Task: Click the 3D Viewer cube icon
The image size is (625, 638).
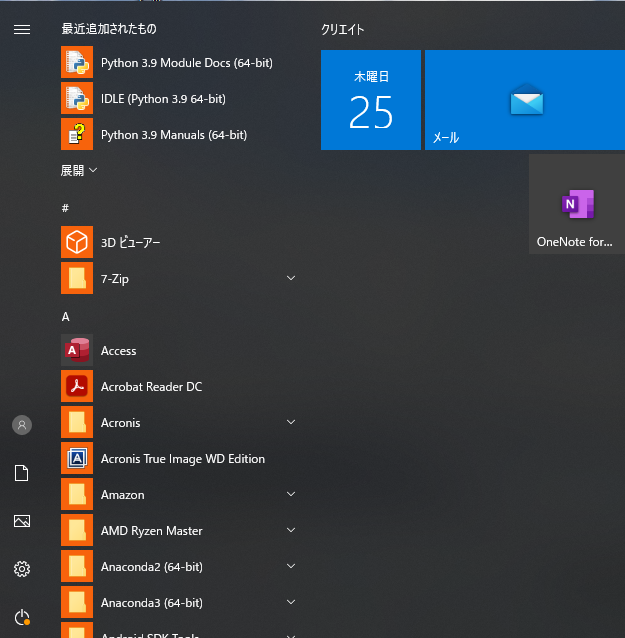Action: (x=77, y=242)
